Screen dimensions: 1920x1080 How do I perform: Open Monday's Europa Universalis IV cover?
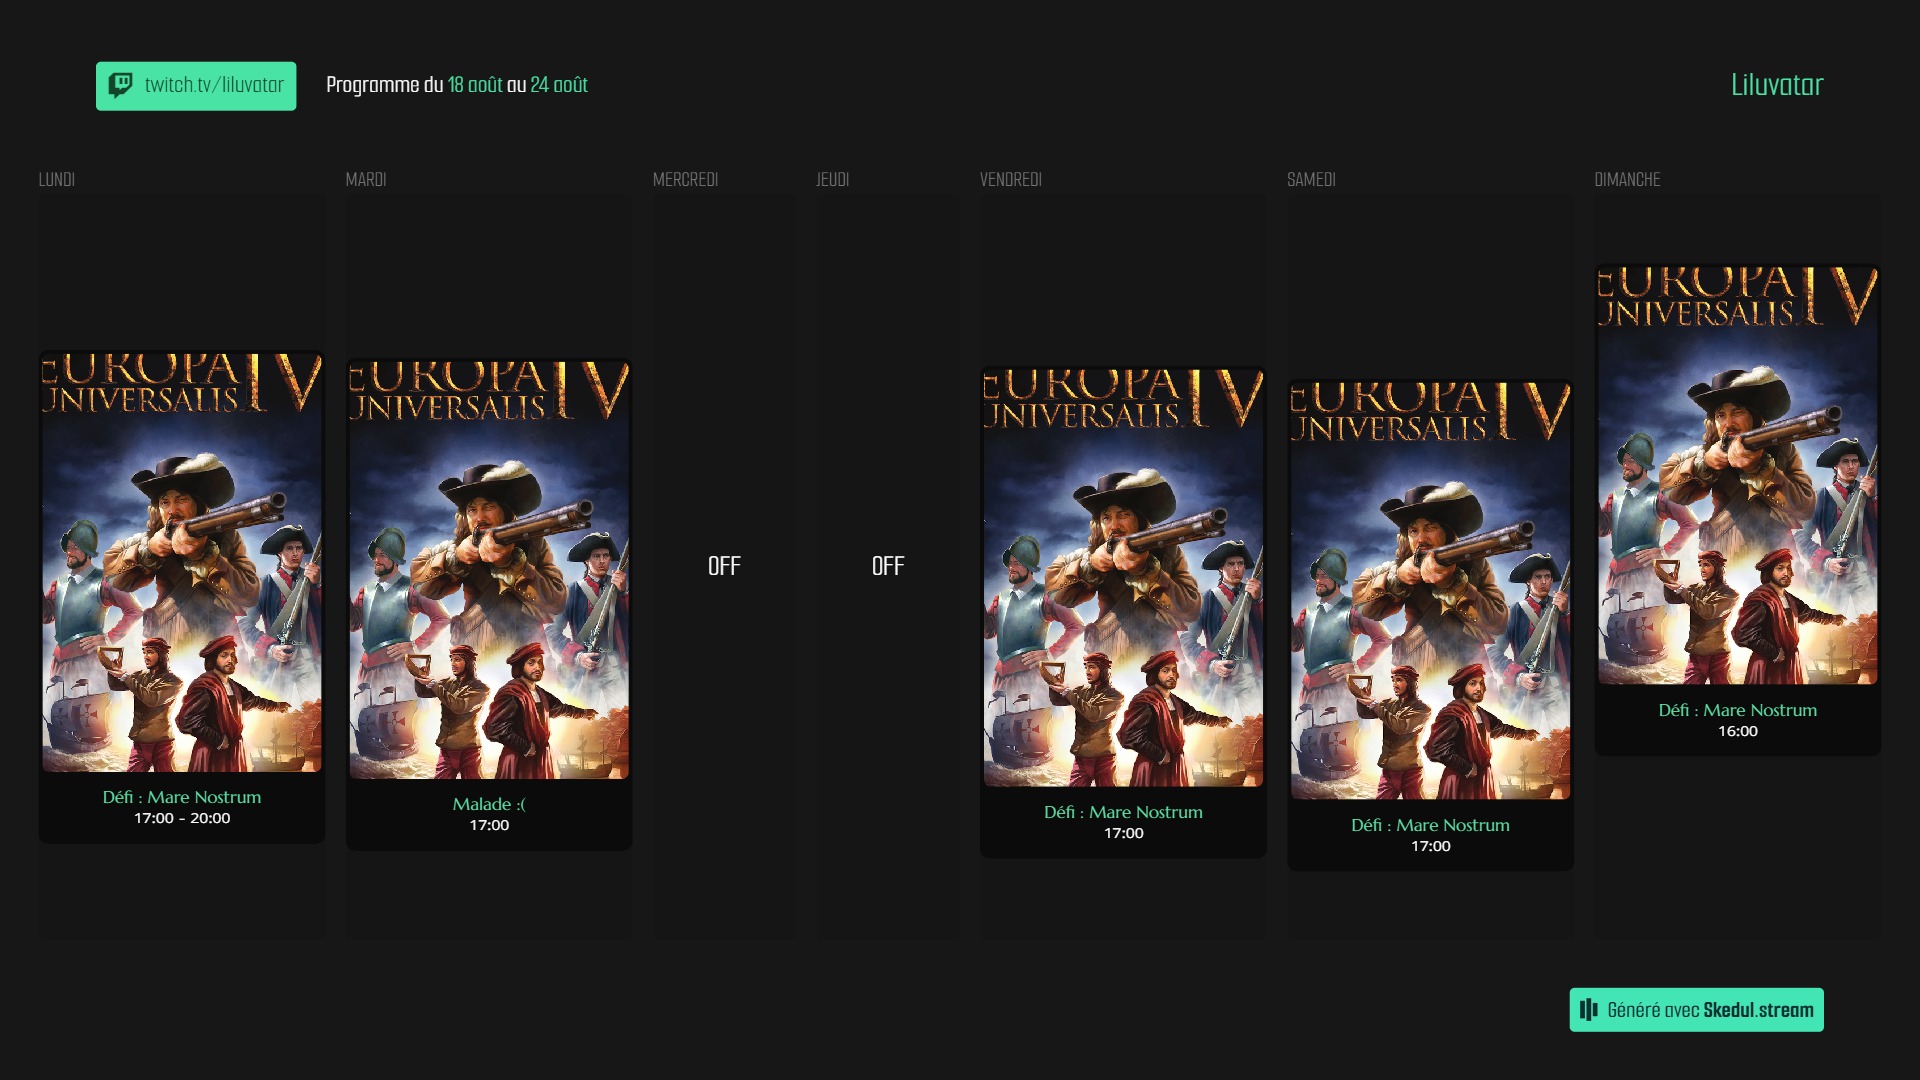tap(182, 562)
